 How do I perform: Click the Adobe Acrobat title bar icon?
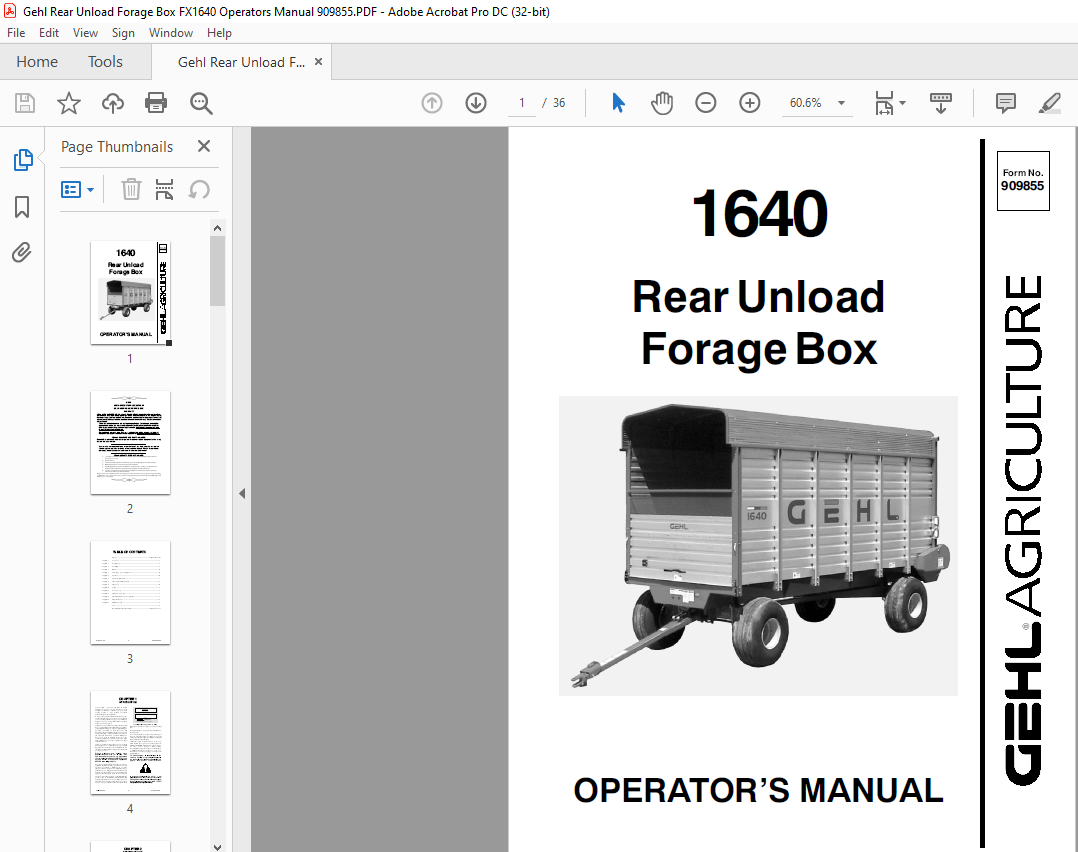point(10,11)
